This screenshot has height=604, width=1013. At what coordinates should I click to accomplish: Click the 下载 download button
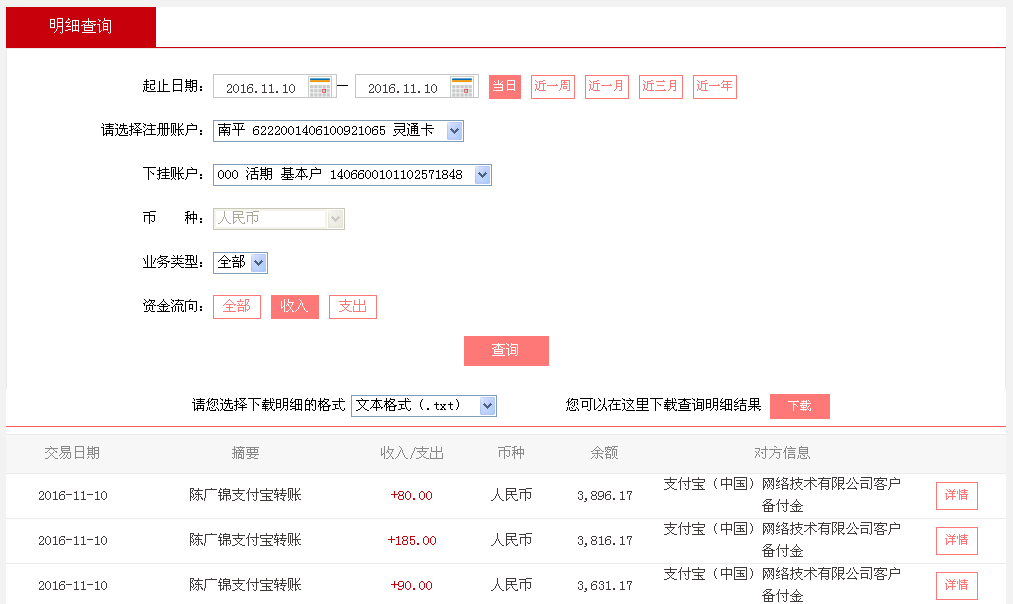coord(798,405)
